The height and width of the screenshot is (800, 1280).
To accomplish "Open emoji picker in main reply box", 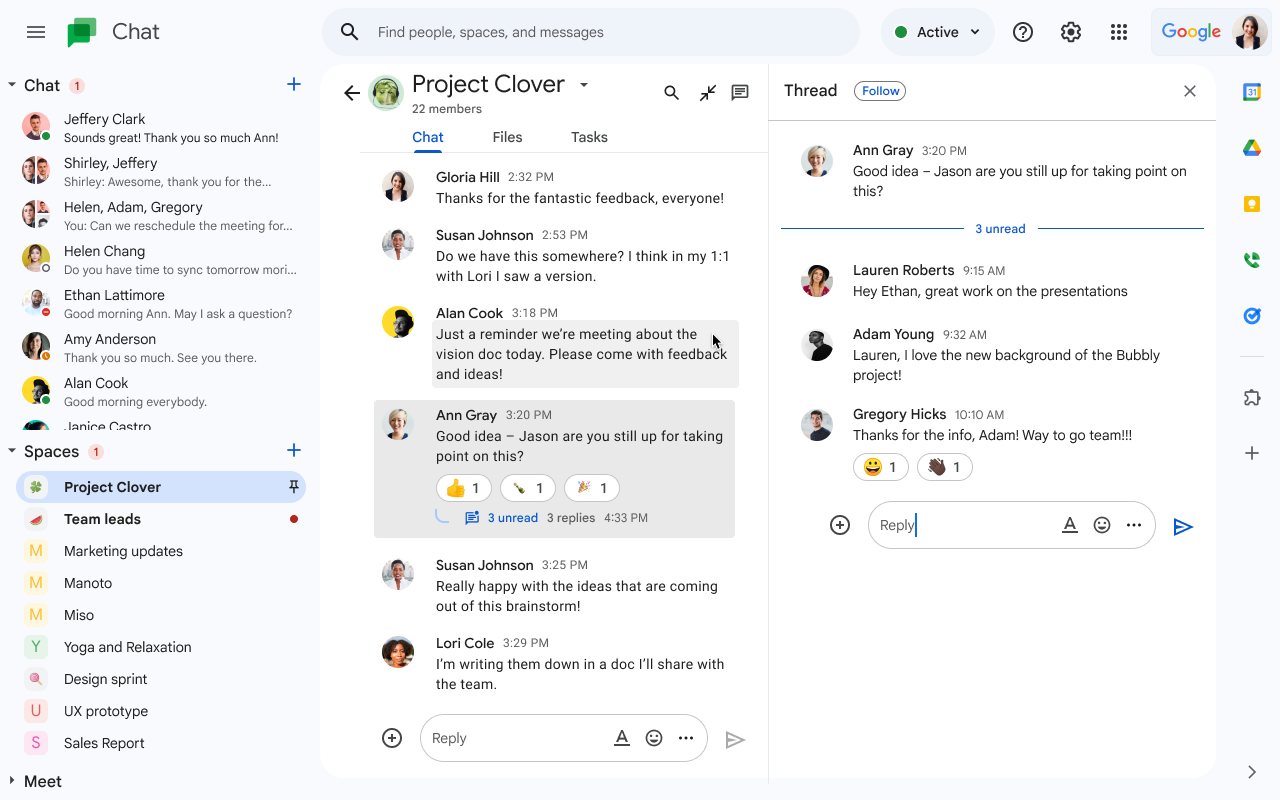I will [x=654, y=738].
